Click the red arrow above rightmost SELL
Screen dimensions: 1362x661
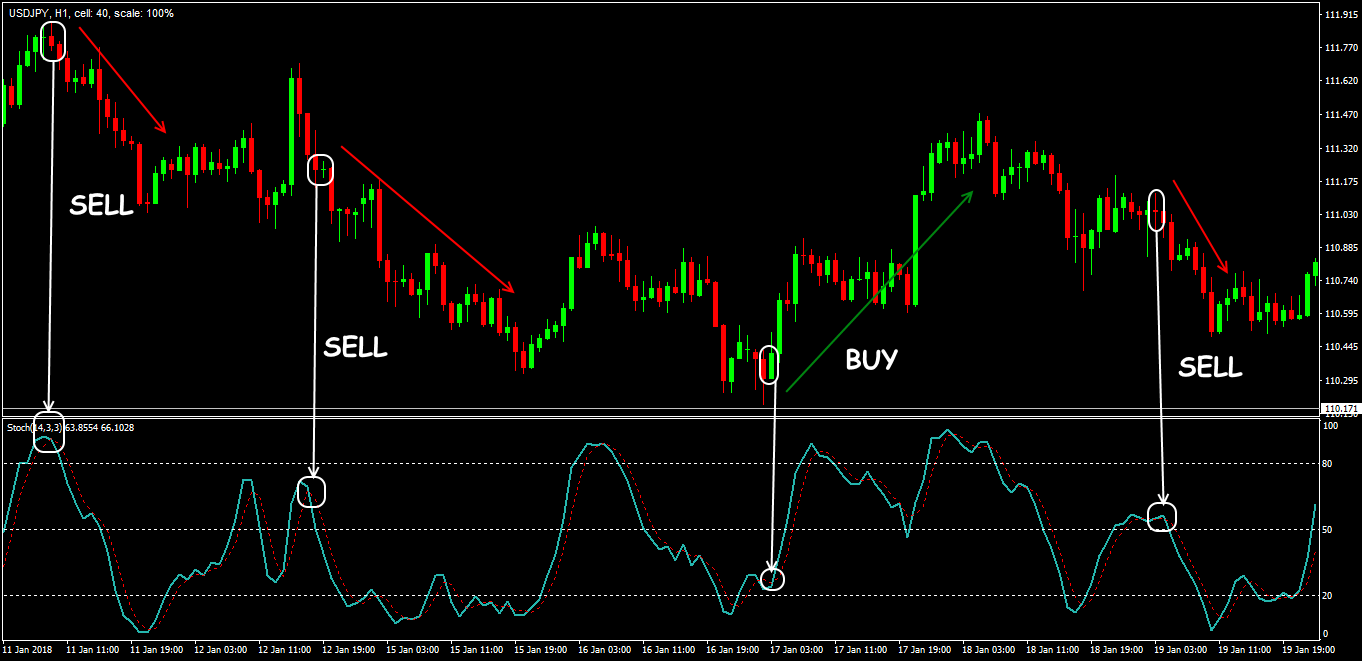1200,226
